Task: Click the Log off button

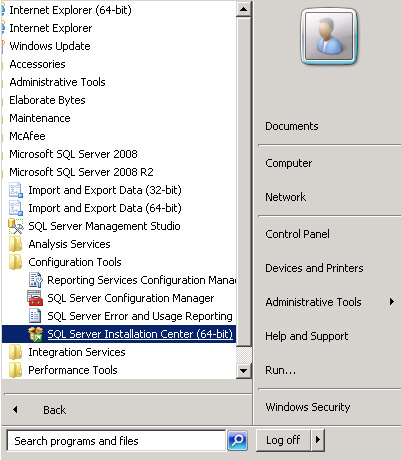Action: click(283, 440)
